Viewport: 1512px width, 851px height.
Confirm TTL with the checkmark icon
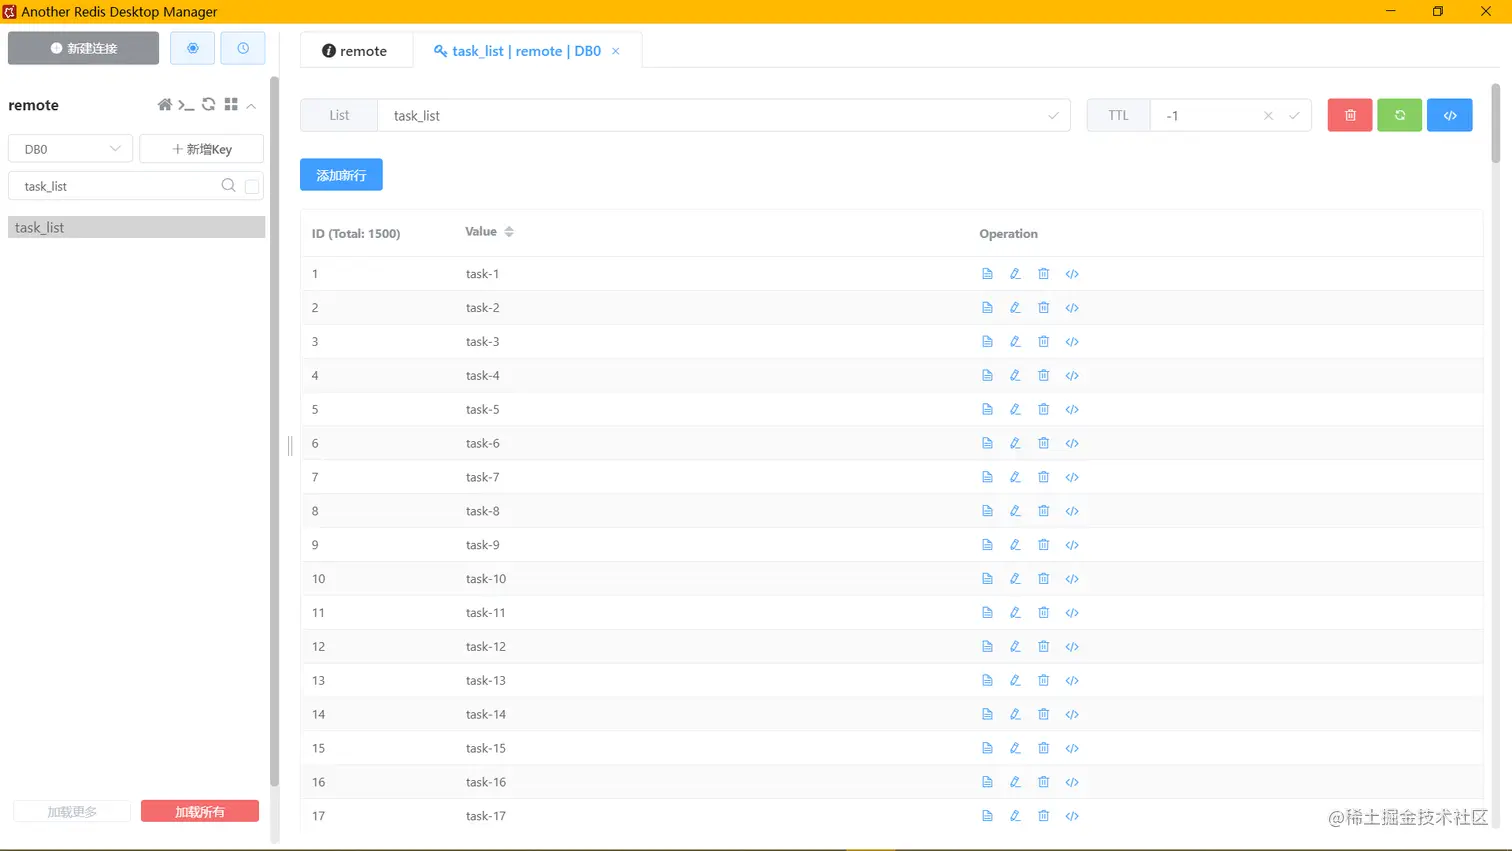[x=1294, y=116]
